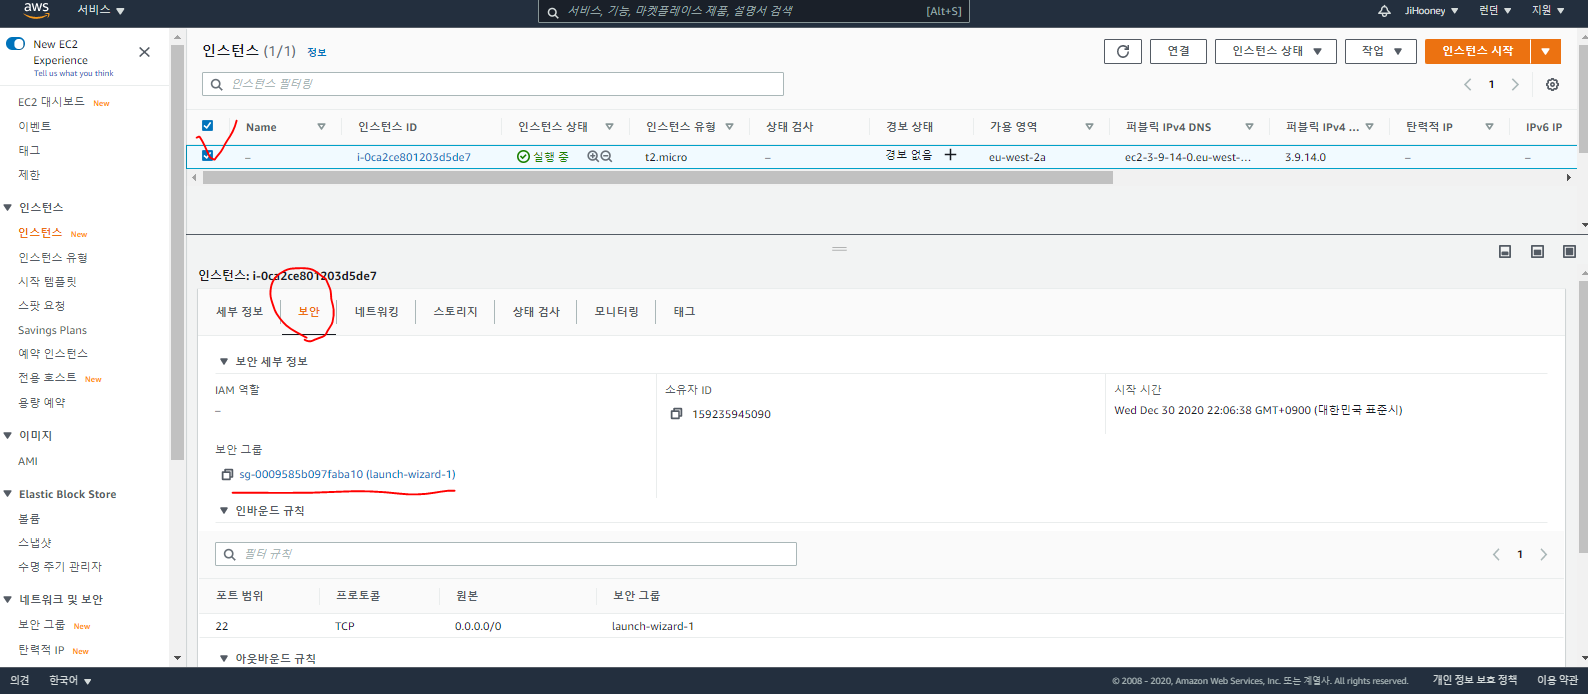The height and width of the screenshot is (694, 1588).
Task: Switch to the 모니터링 tab
Action: 617,312
